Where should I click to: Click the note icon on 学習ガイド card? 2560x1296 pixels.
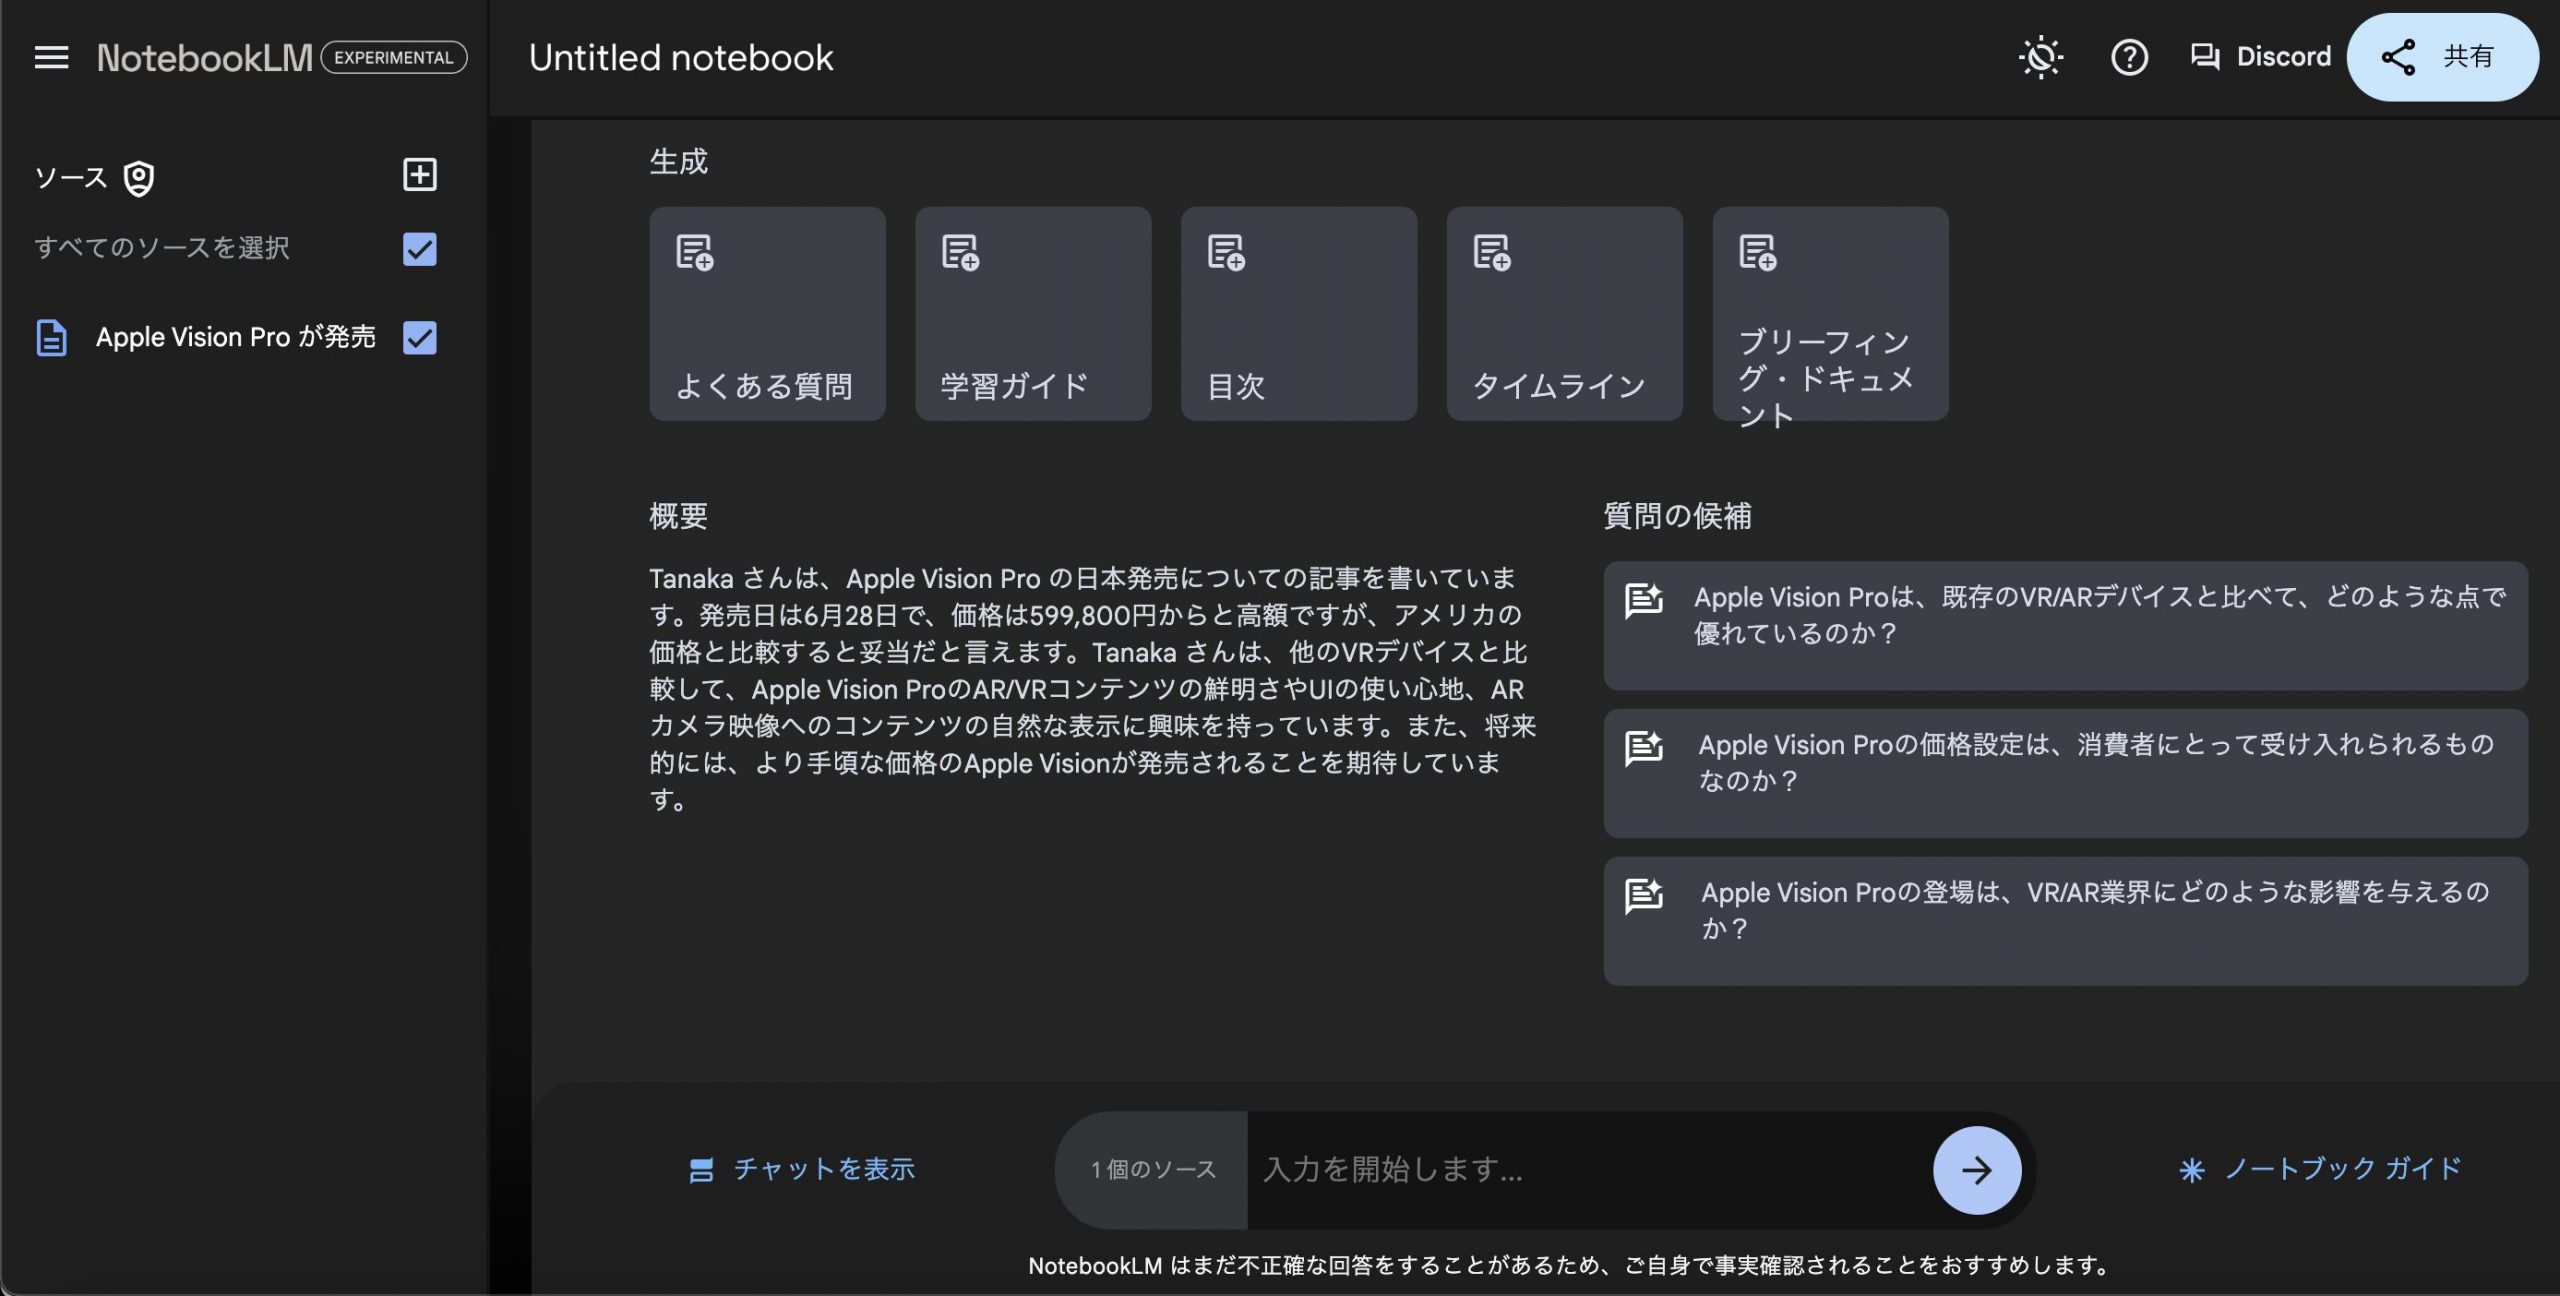961,252
